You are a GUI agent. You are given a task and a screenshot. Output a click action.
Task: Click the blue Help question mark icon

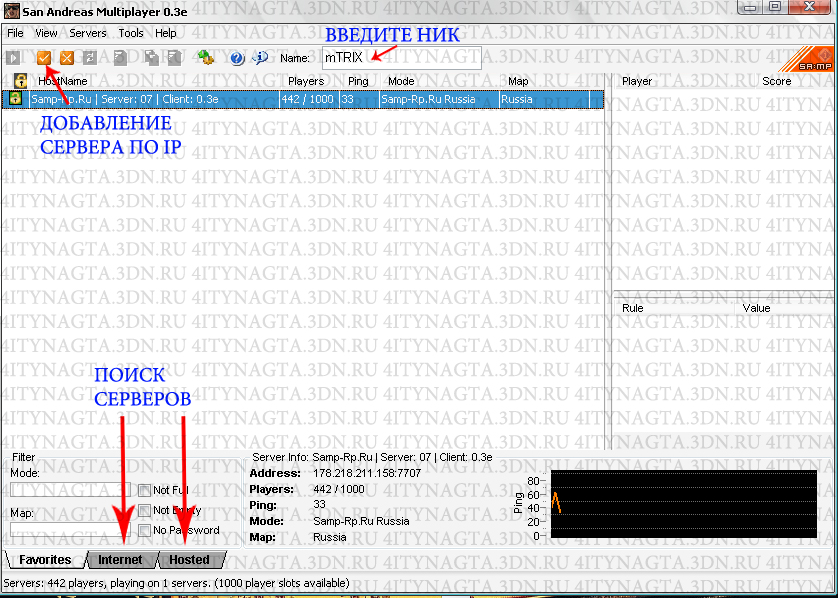point(237,58)
